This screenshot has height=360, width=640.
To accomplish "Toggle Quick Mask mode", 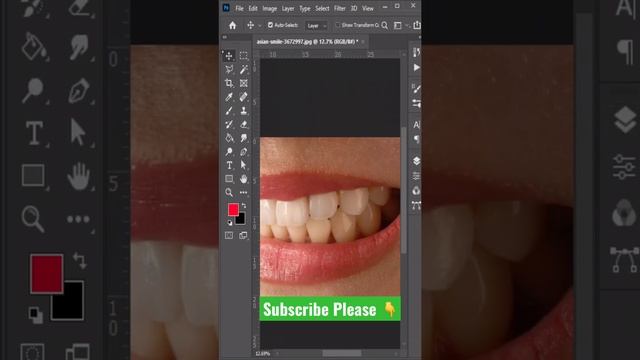I will coord(229,236).
